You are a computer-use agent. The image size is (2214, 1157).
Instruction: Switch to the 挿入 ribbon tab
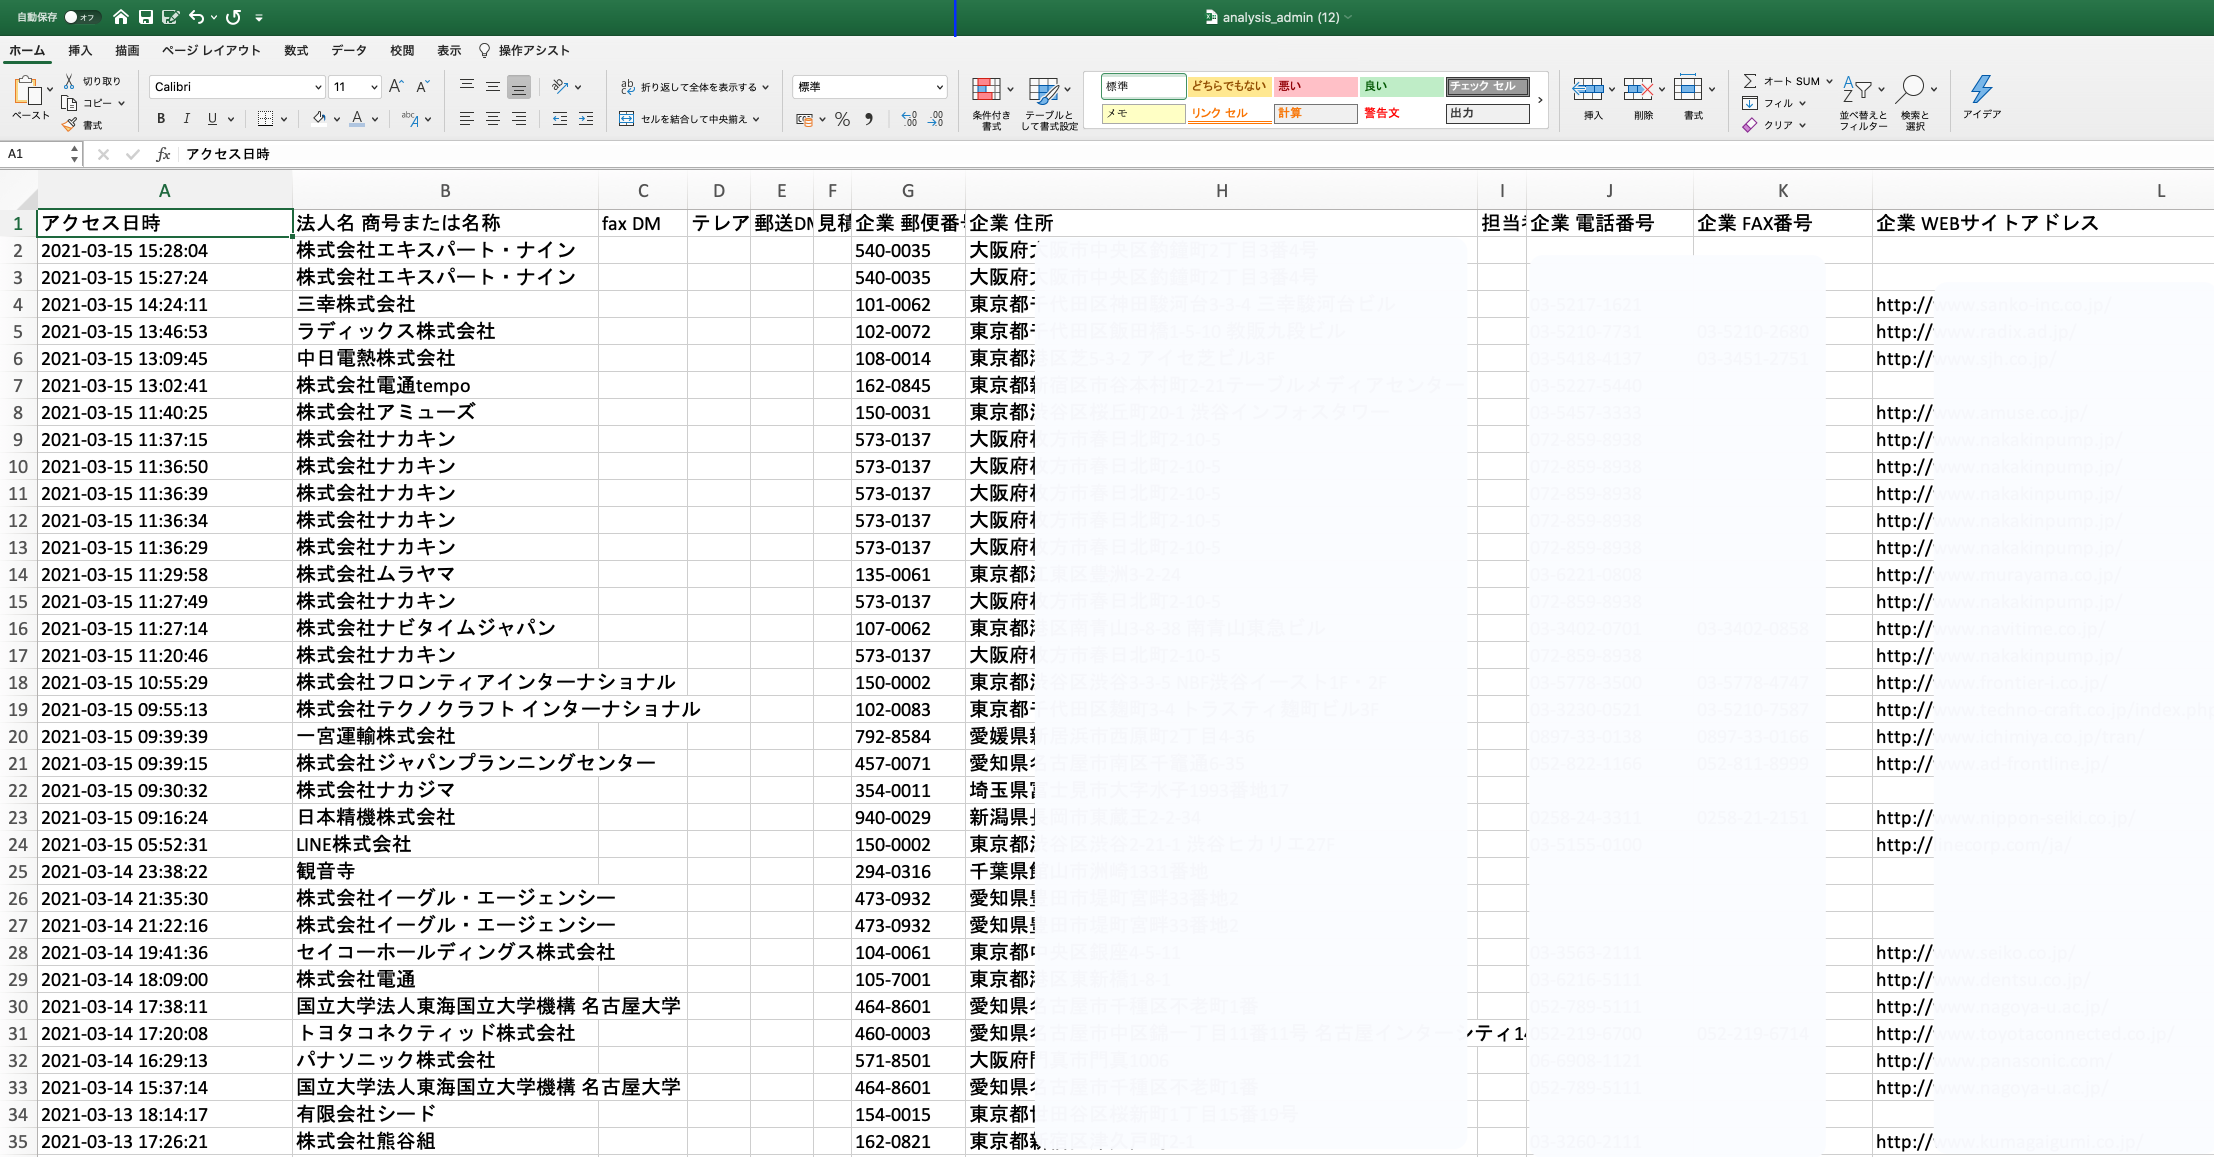click(80, 50)
